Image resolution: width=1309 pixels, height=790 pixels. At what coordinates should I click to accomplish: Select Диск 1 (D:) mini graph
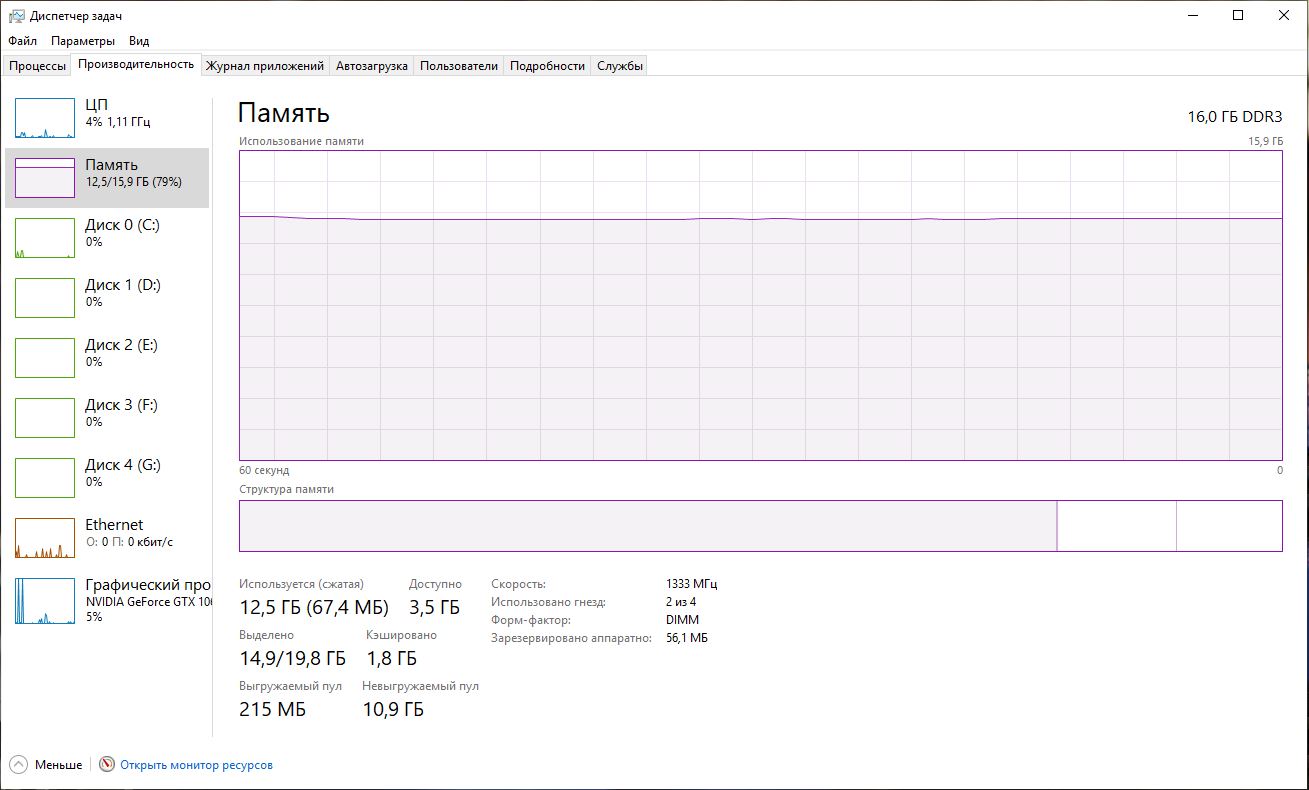tap(45, 298)
